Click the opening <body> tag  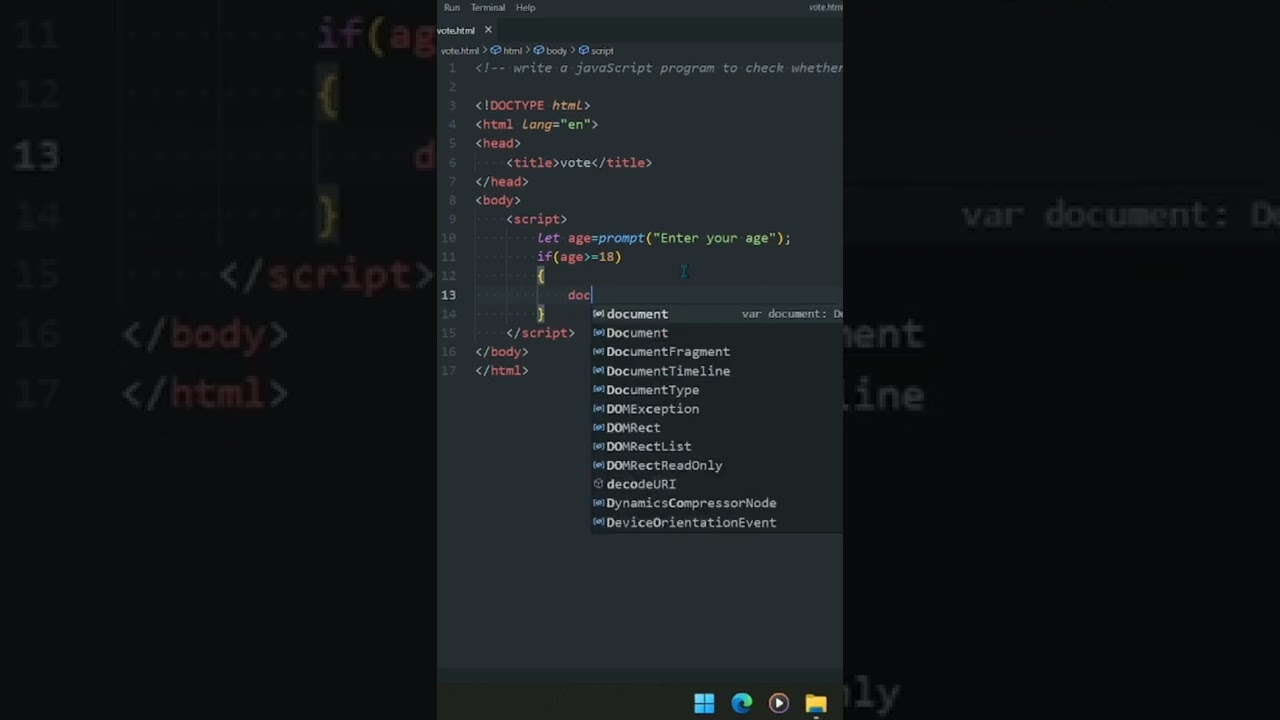coord(498,200)
